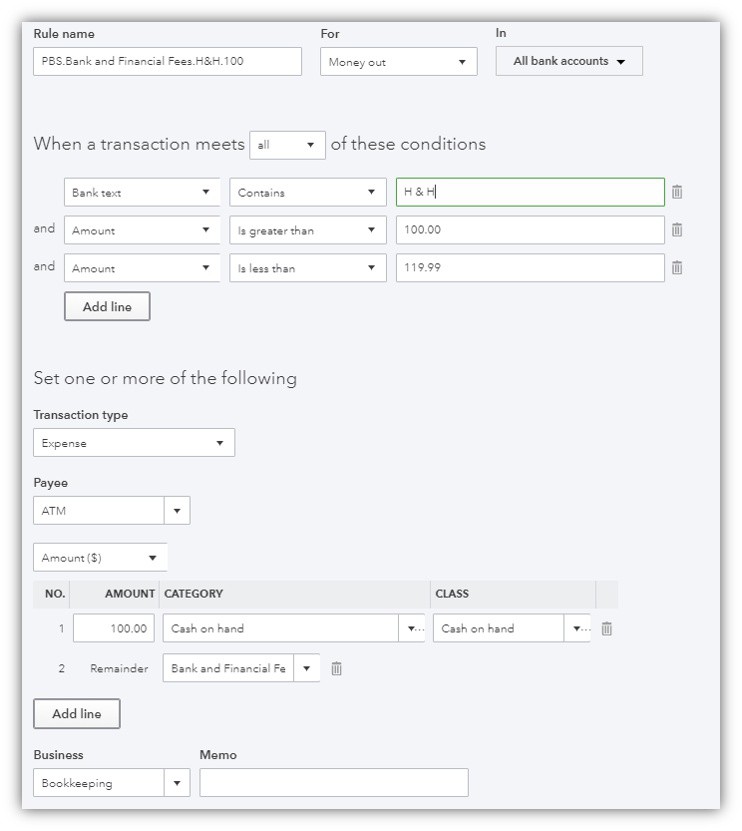This screenshot has height=831, width=742.
Task: Click the Rule name text field
Action: (167, 61)
